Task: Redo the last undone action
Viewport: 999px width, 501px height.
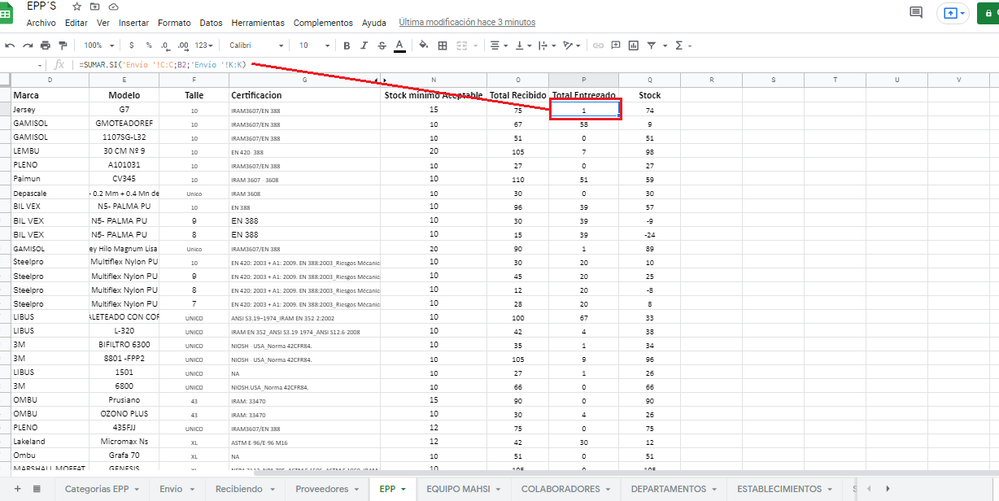Action: click(x=27, y=45)
